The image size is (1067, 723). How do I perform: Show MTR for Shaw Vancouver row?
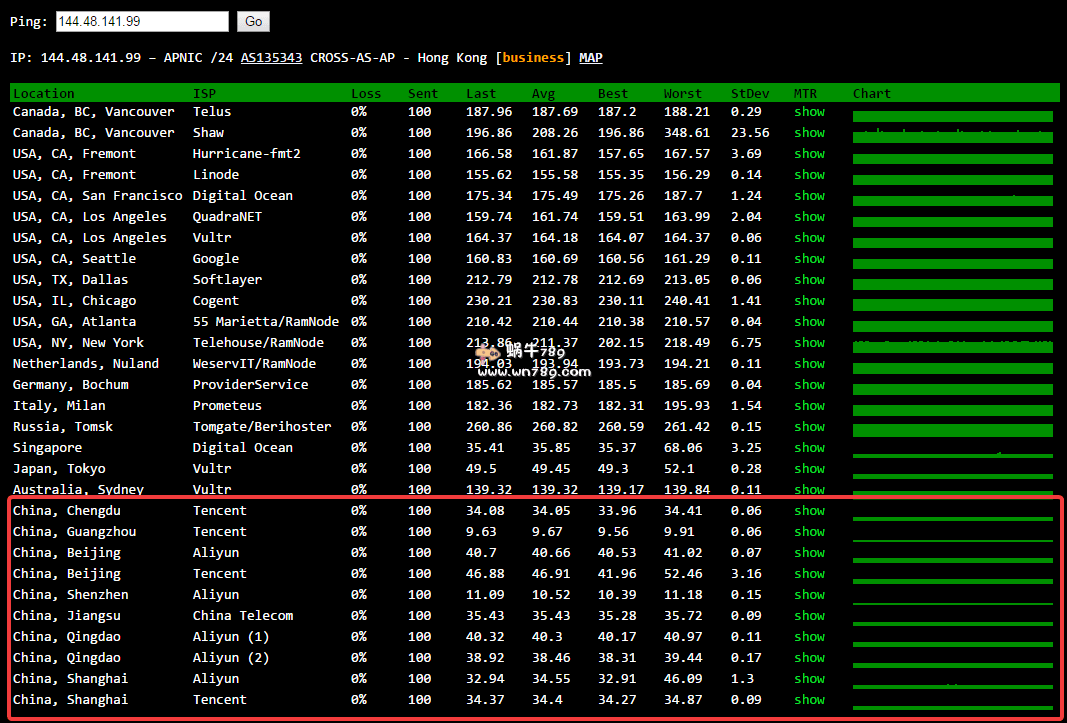click(x=809, y=133)
